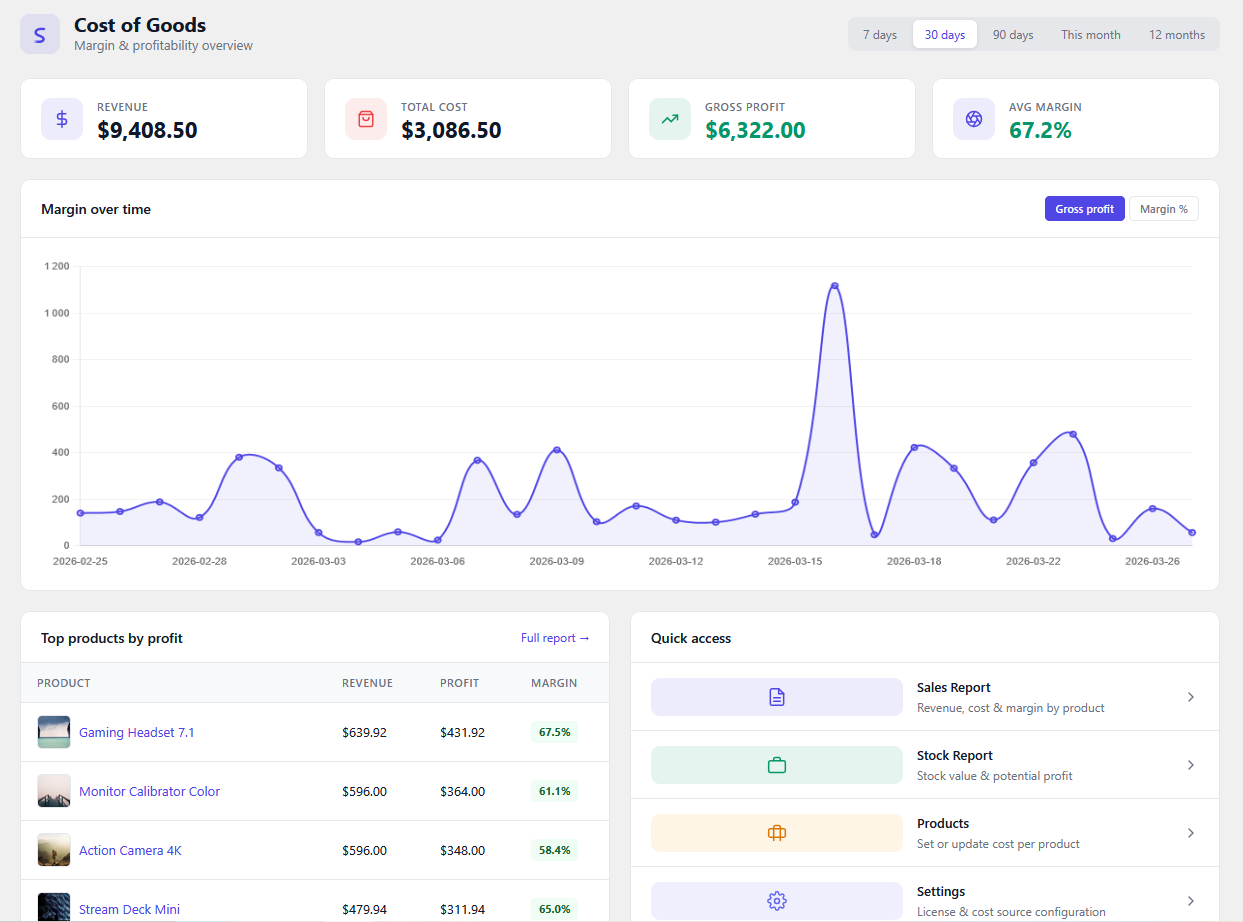Open the Gaming Headset 7.1 product page
1243x922 pixels.
coord(137,731)
